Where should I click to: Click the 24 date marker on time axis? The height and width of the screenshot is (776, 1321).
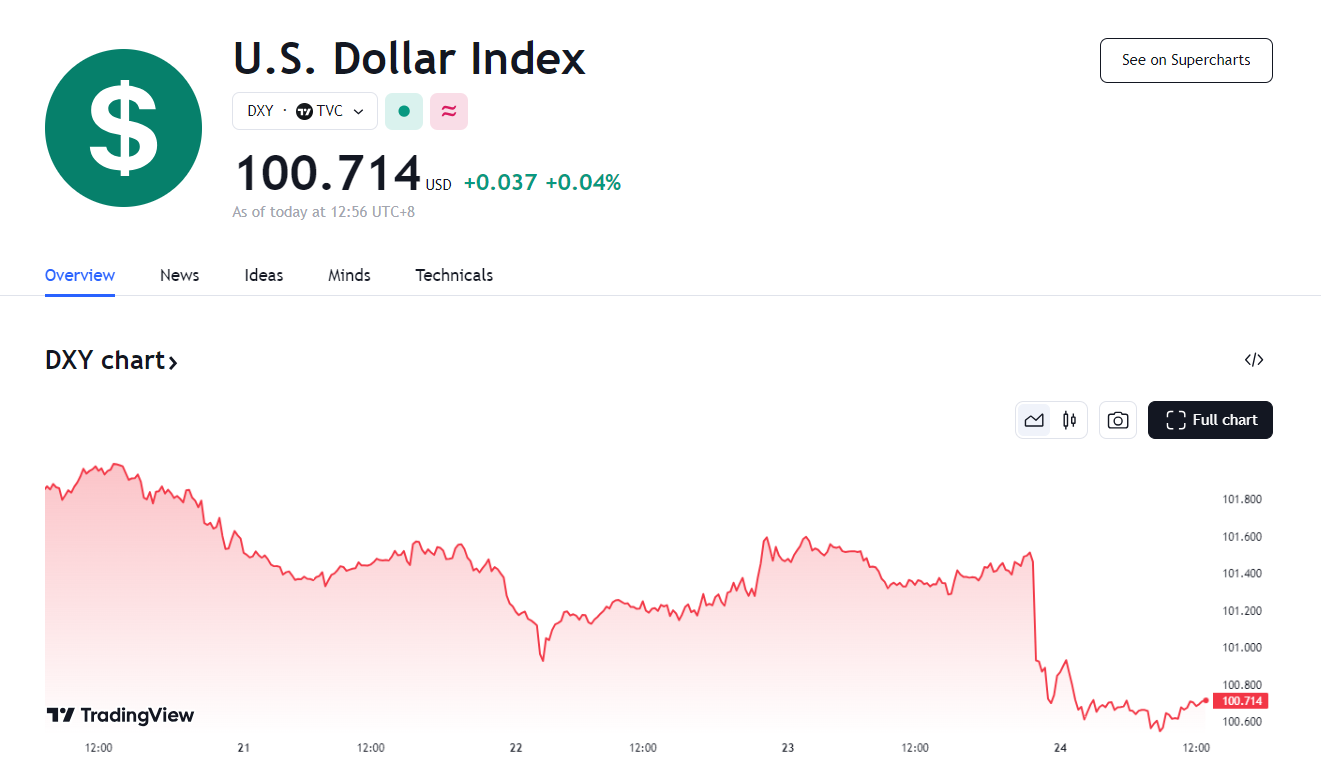1060,748
